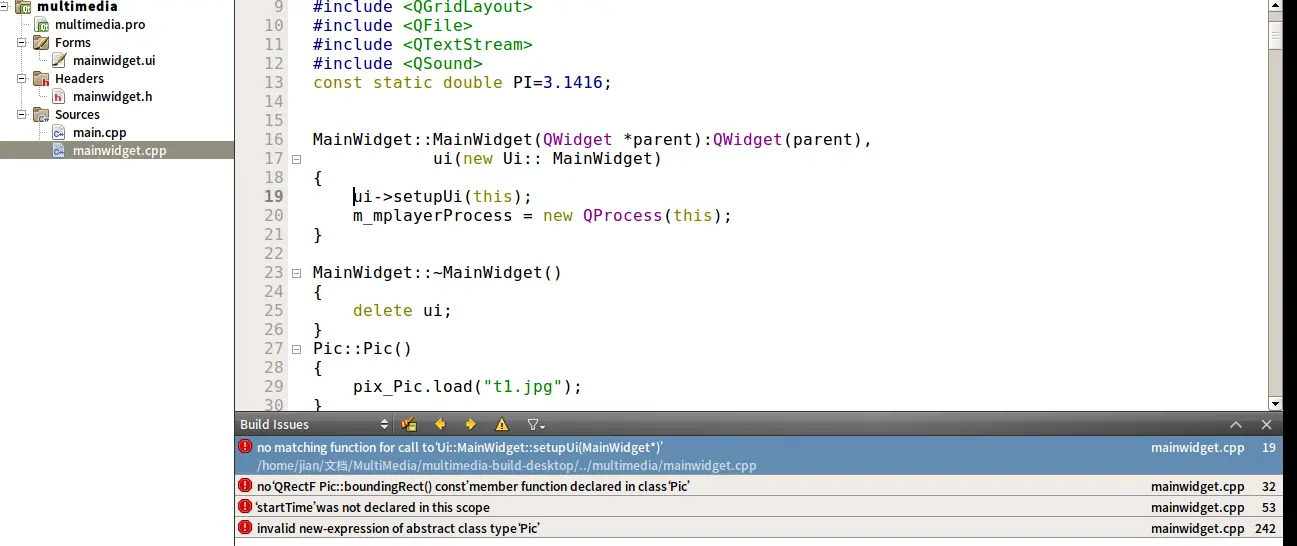Image resolution: width=1297 pixels, height=546 pixels.
Task: Click the Headers folder icon
Action: pyautogui.click(x=41, y=79)
